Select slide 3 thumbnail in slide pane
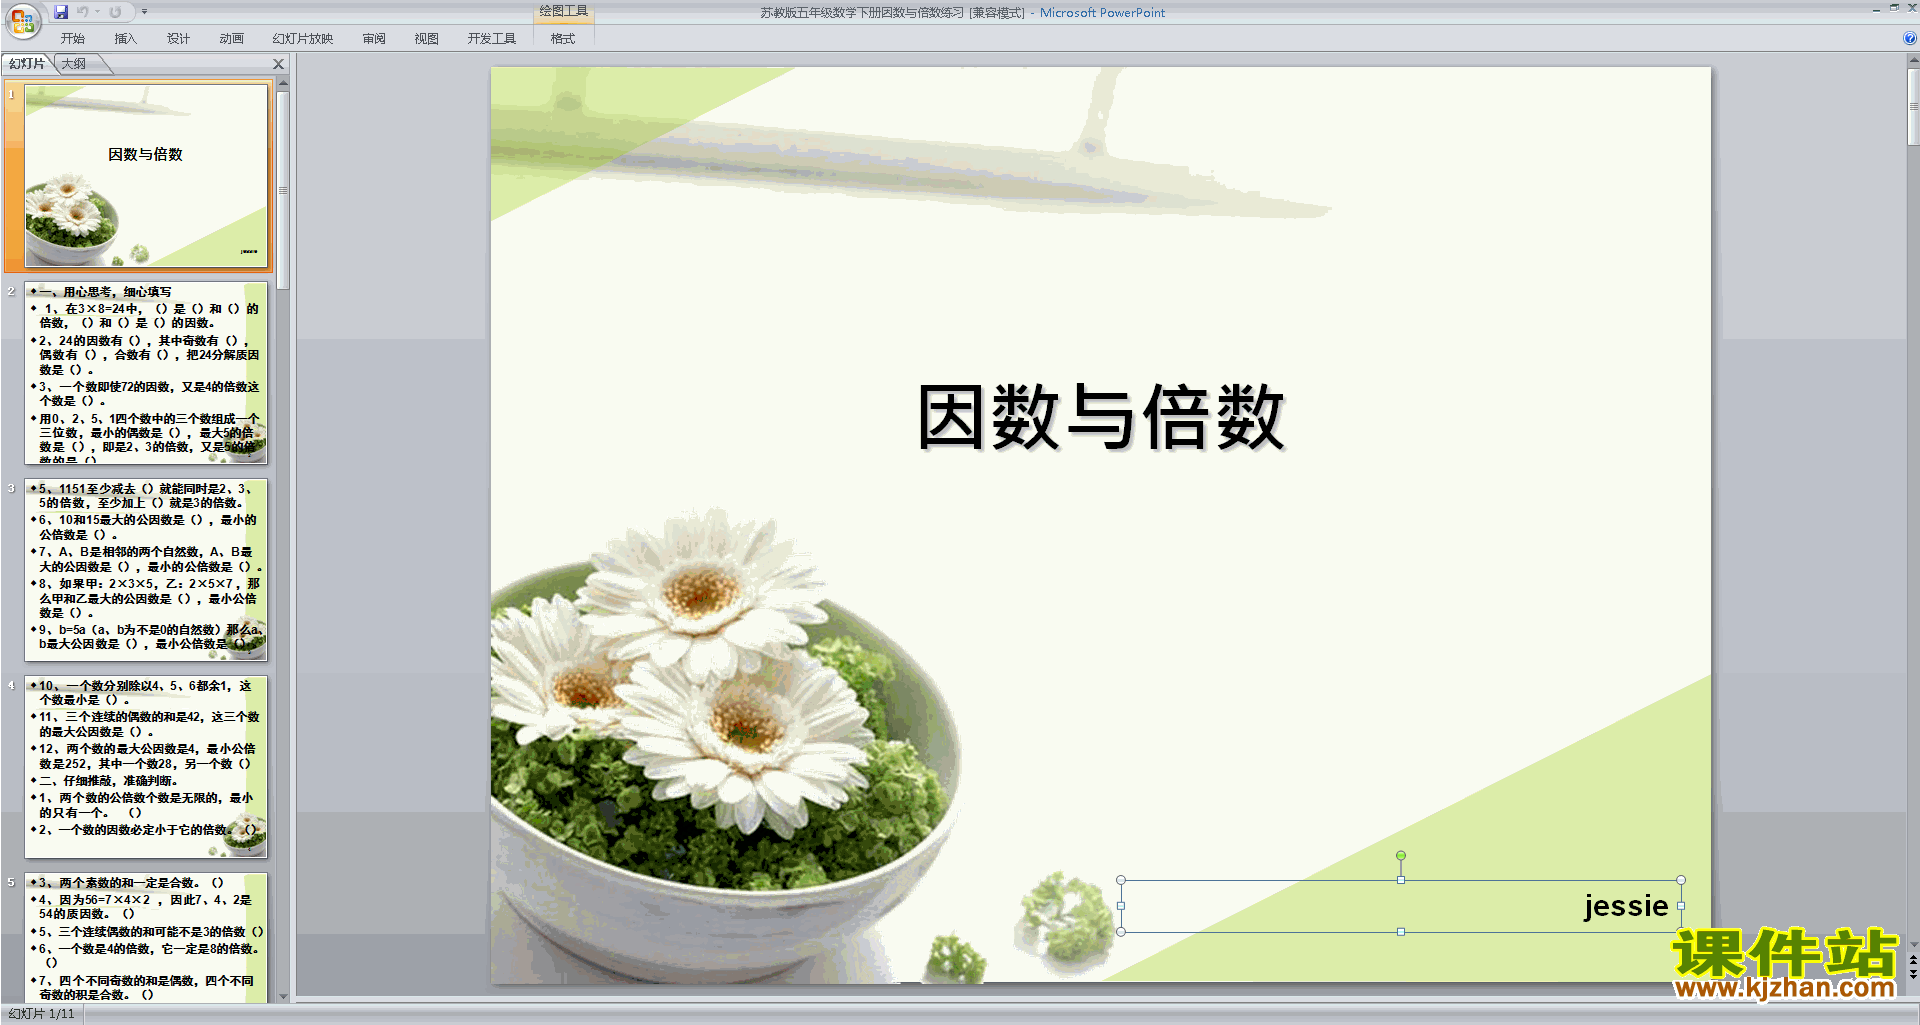Screen dimensions: 1920x1025 [x=146, y=570]
